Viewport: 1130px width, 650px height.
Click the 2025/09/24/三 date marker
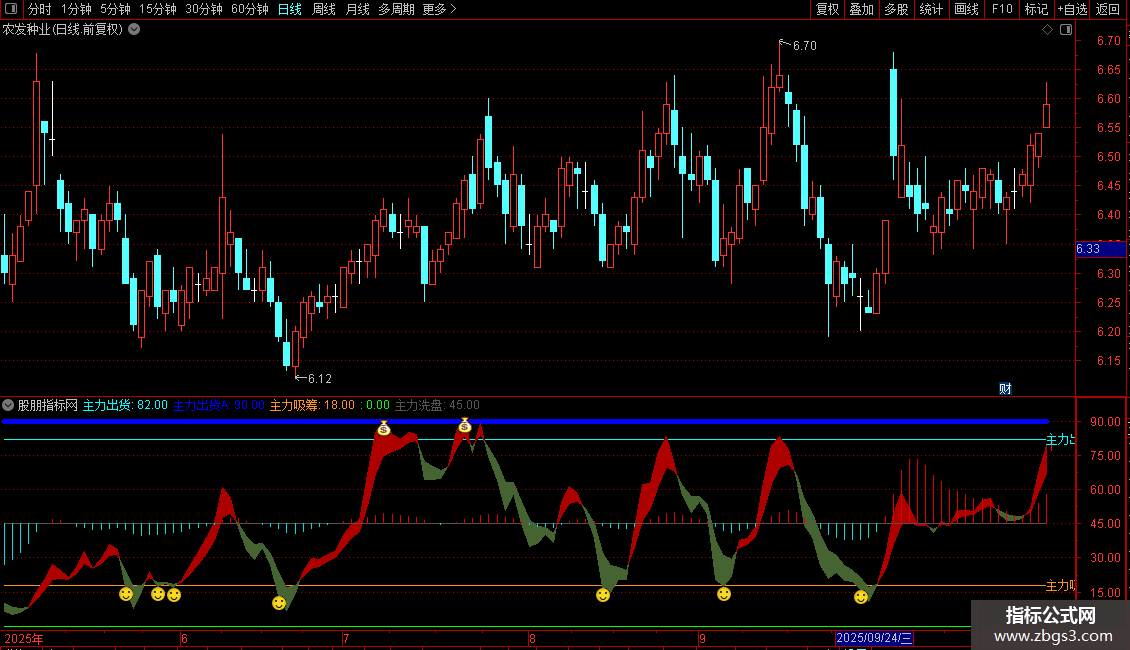click(873, 638)
